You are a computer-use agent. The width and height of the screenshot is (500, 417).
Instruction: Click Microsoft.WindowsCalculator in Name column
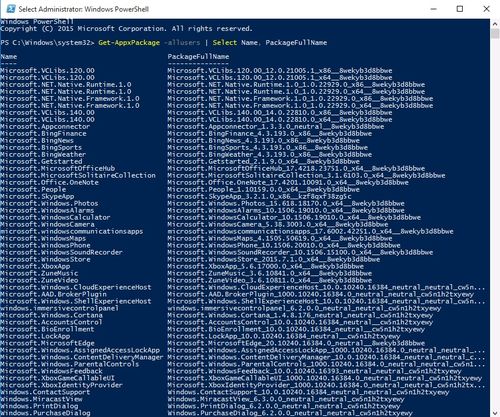(55, 218)
